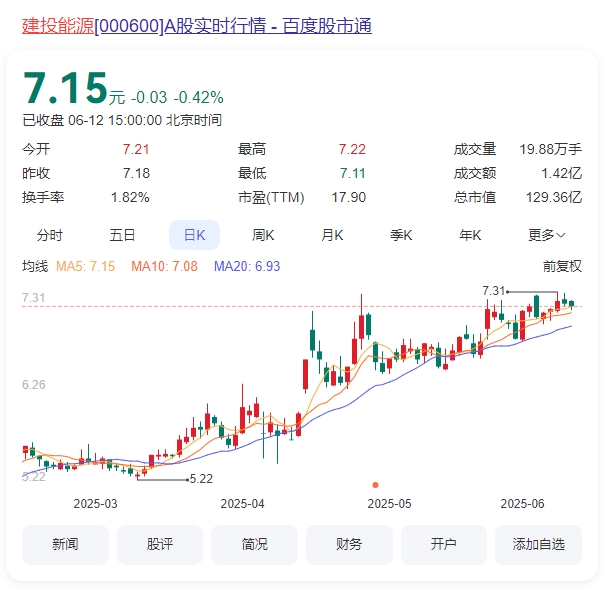Click the MA10 moving average legend

coord(167,266)
